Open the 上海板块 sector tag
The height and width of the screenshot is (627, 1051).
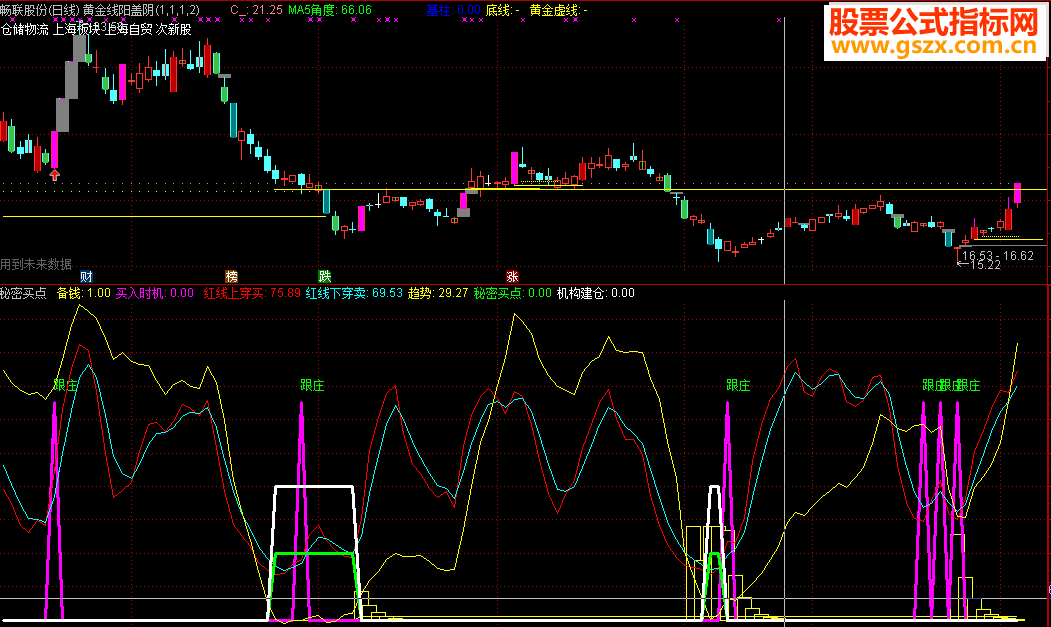pos(76,30)
